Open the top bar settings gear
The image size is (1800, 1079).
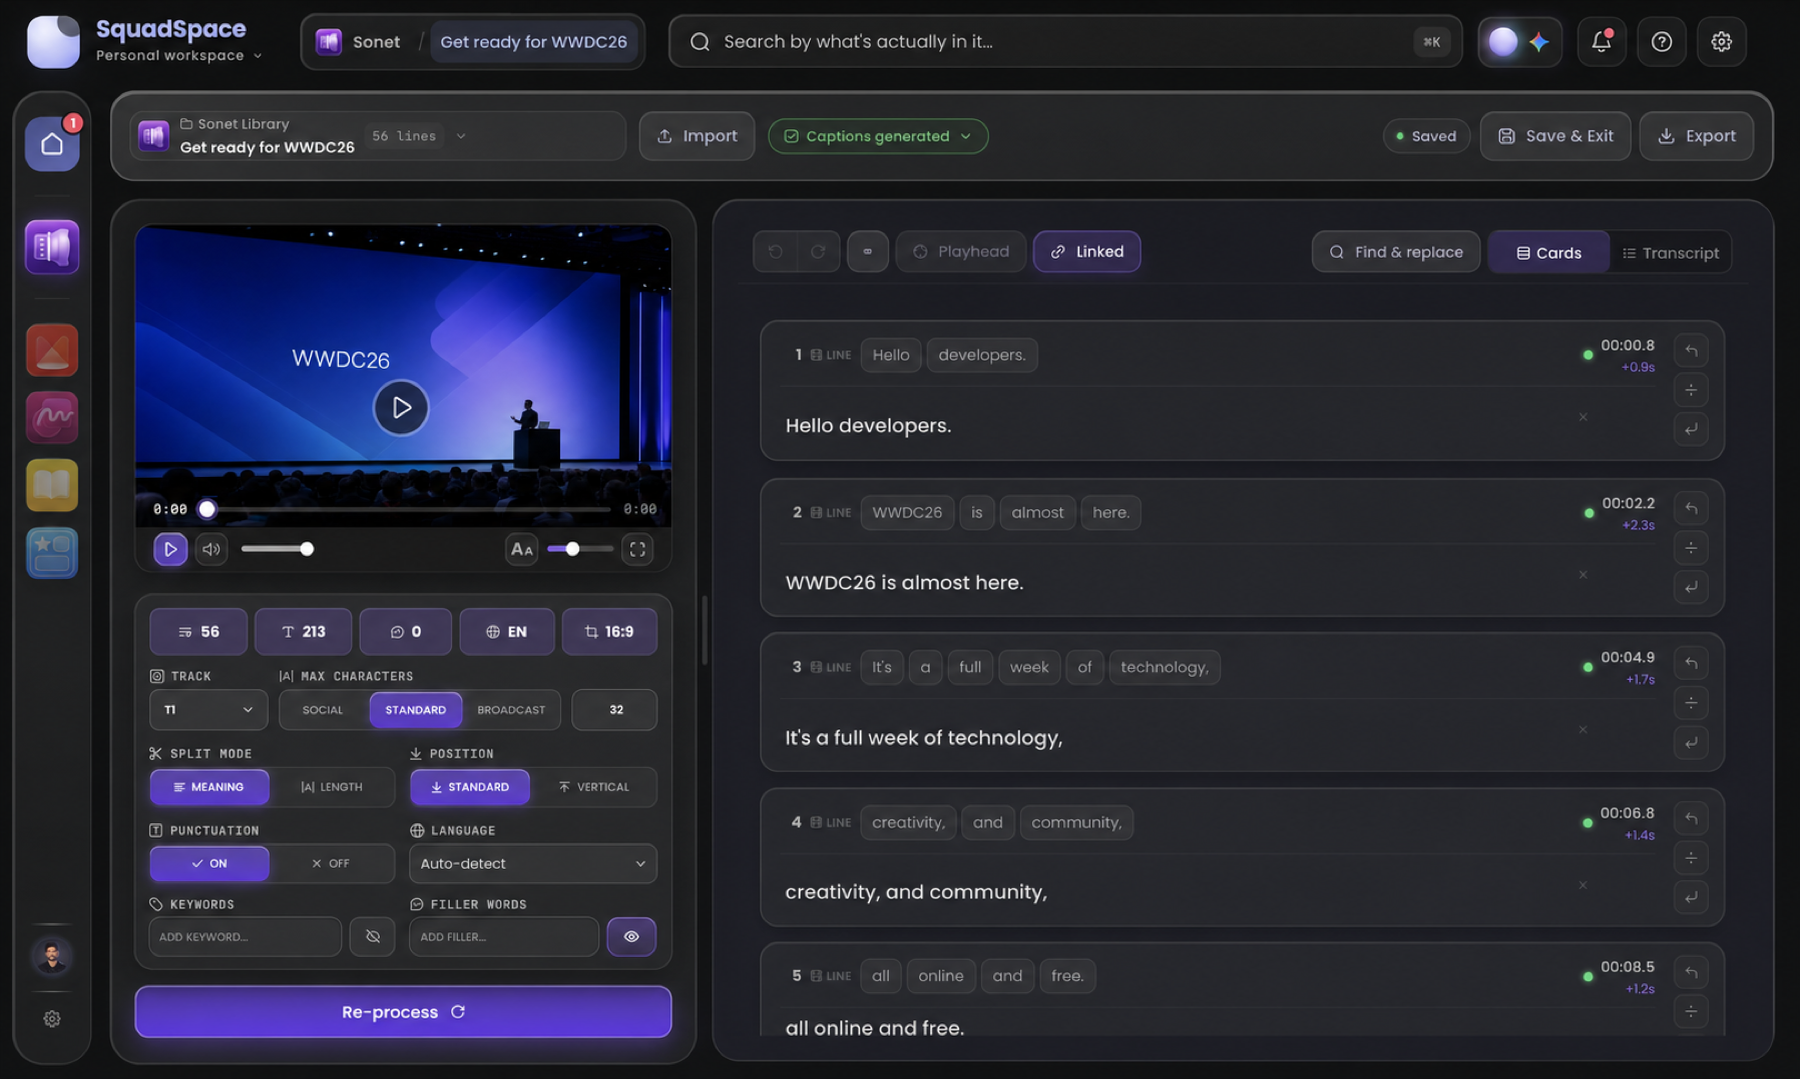click(x=1721, y=41)
